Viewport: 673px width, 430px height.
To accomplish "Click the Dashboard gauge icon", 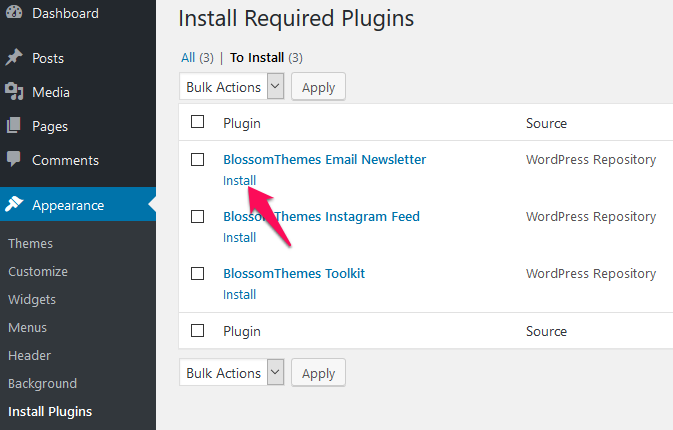I will point(14,12).
